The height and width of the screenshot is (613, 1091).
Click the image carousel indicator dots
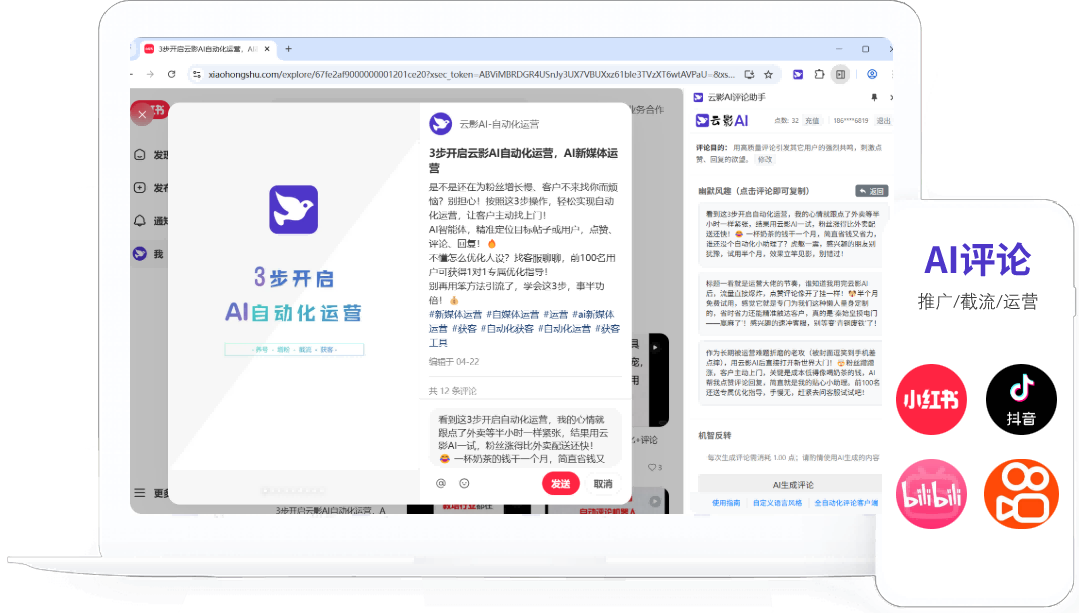coord(293,490)
